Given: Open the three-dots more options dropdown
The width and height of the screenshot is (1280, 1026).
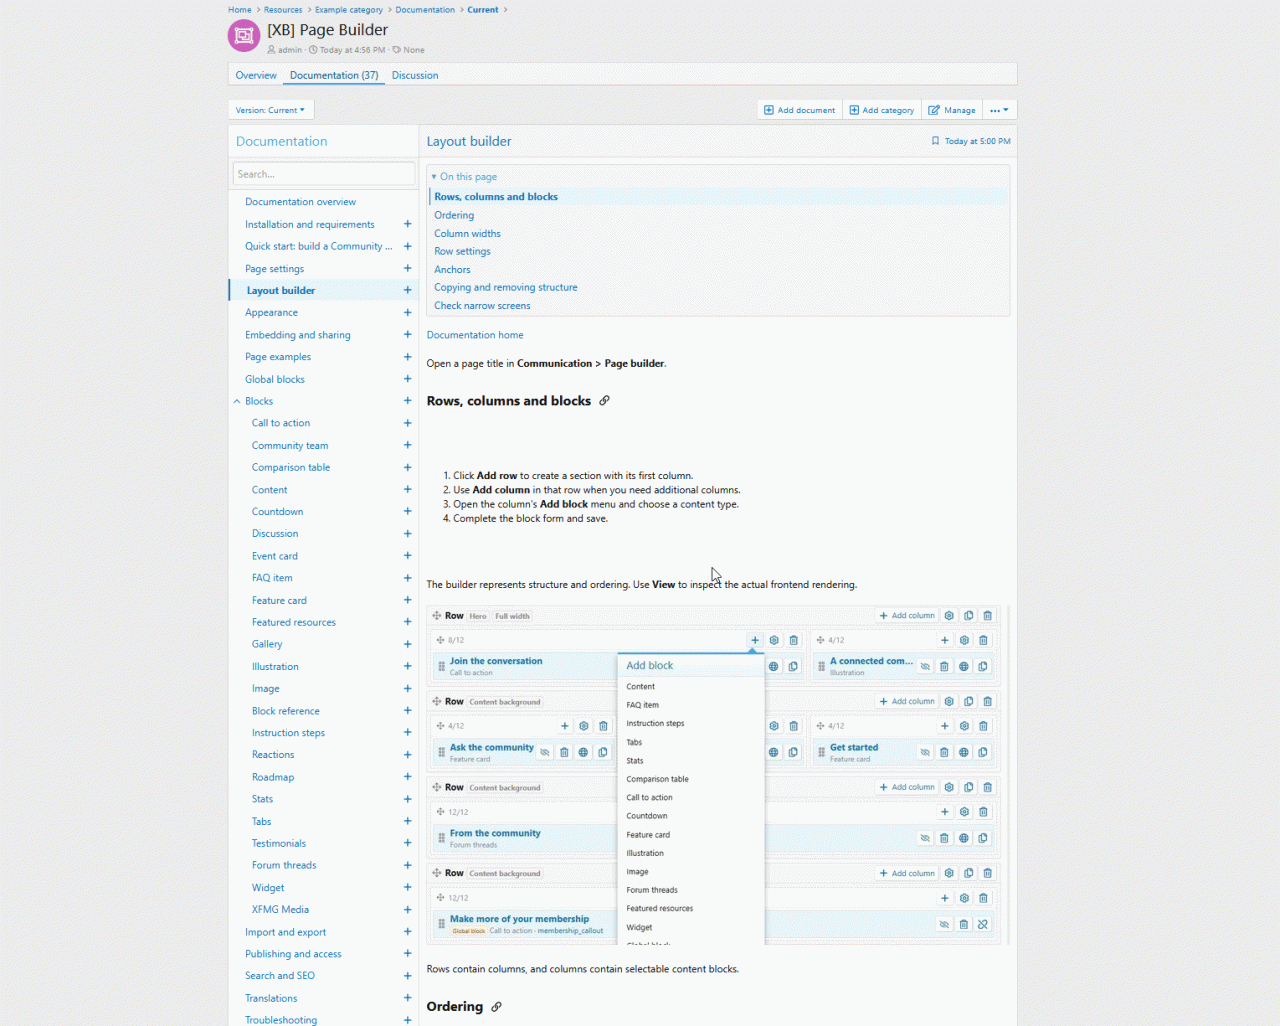Looking at the screenshot, I should pos(1000,110).
